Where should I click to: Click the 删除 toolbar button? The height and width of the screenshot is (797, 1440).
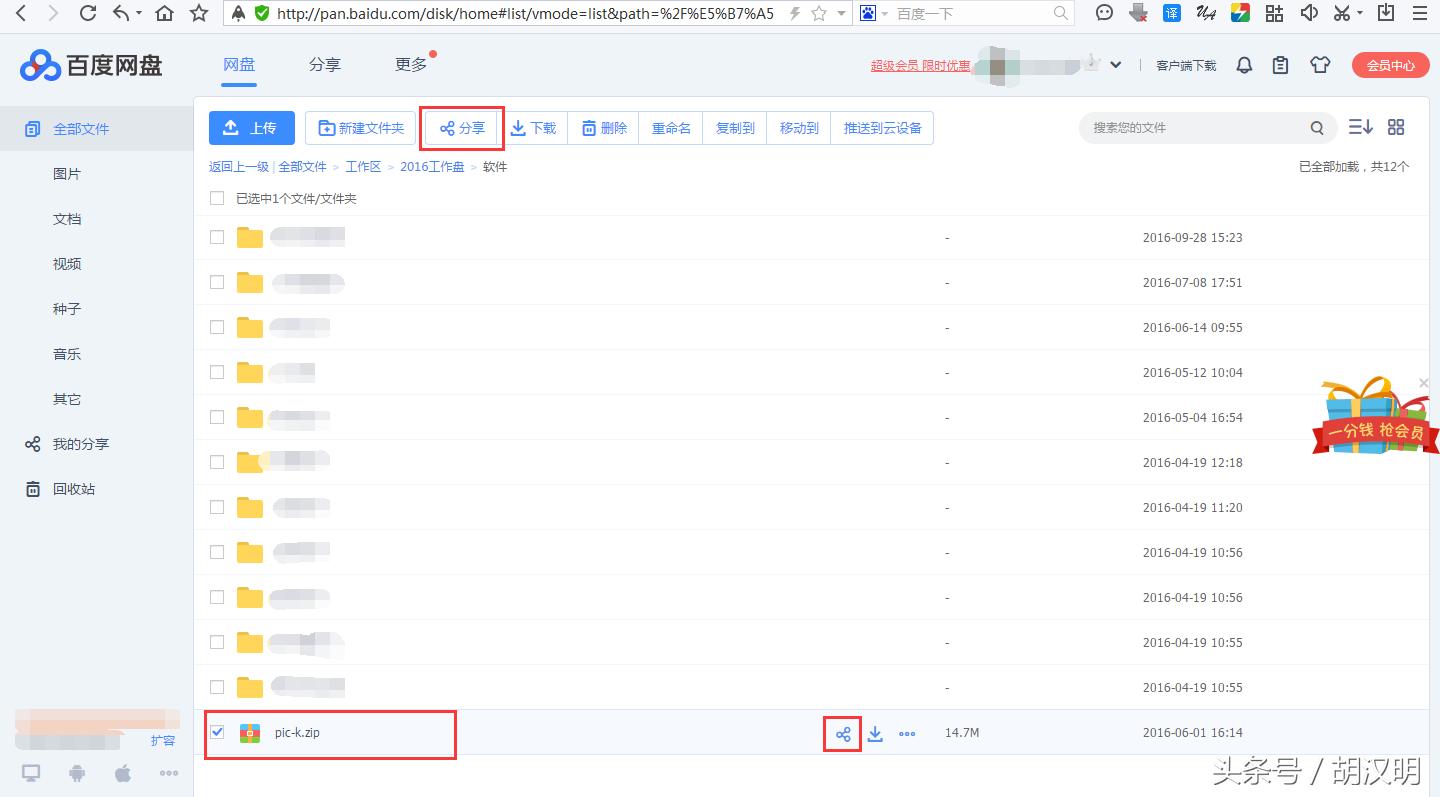604,128
